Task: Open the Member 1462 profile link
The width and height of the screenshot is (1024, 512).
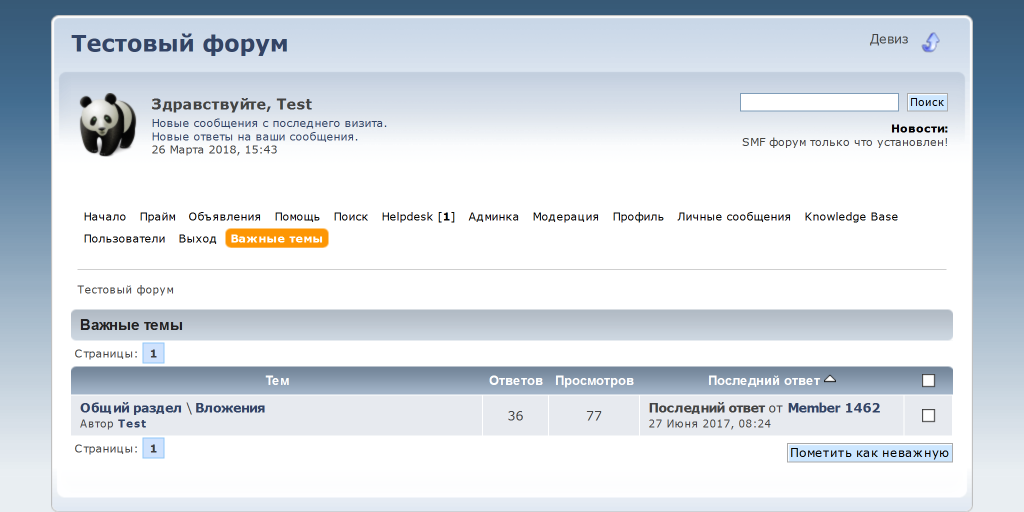Action: point(834,408)
